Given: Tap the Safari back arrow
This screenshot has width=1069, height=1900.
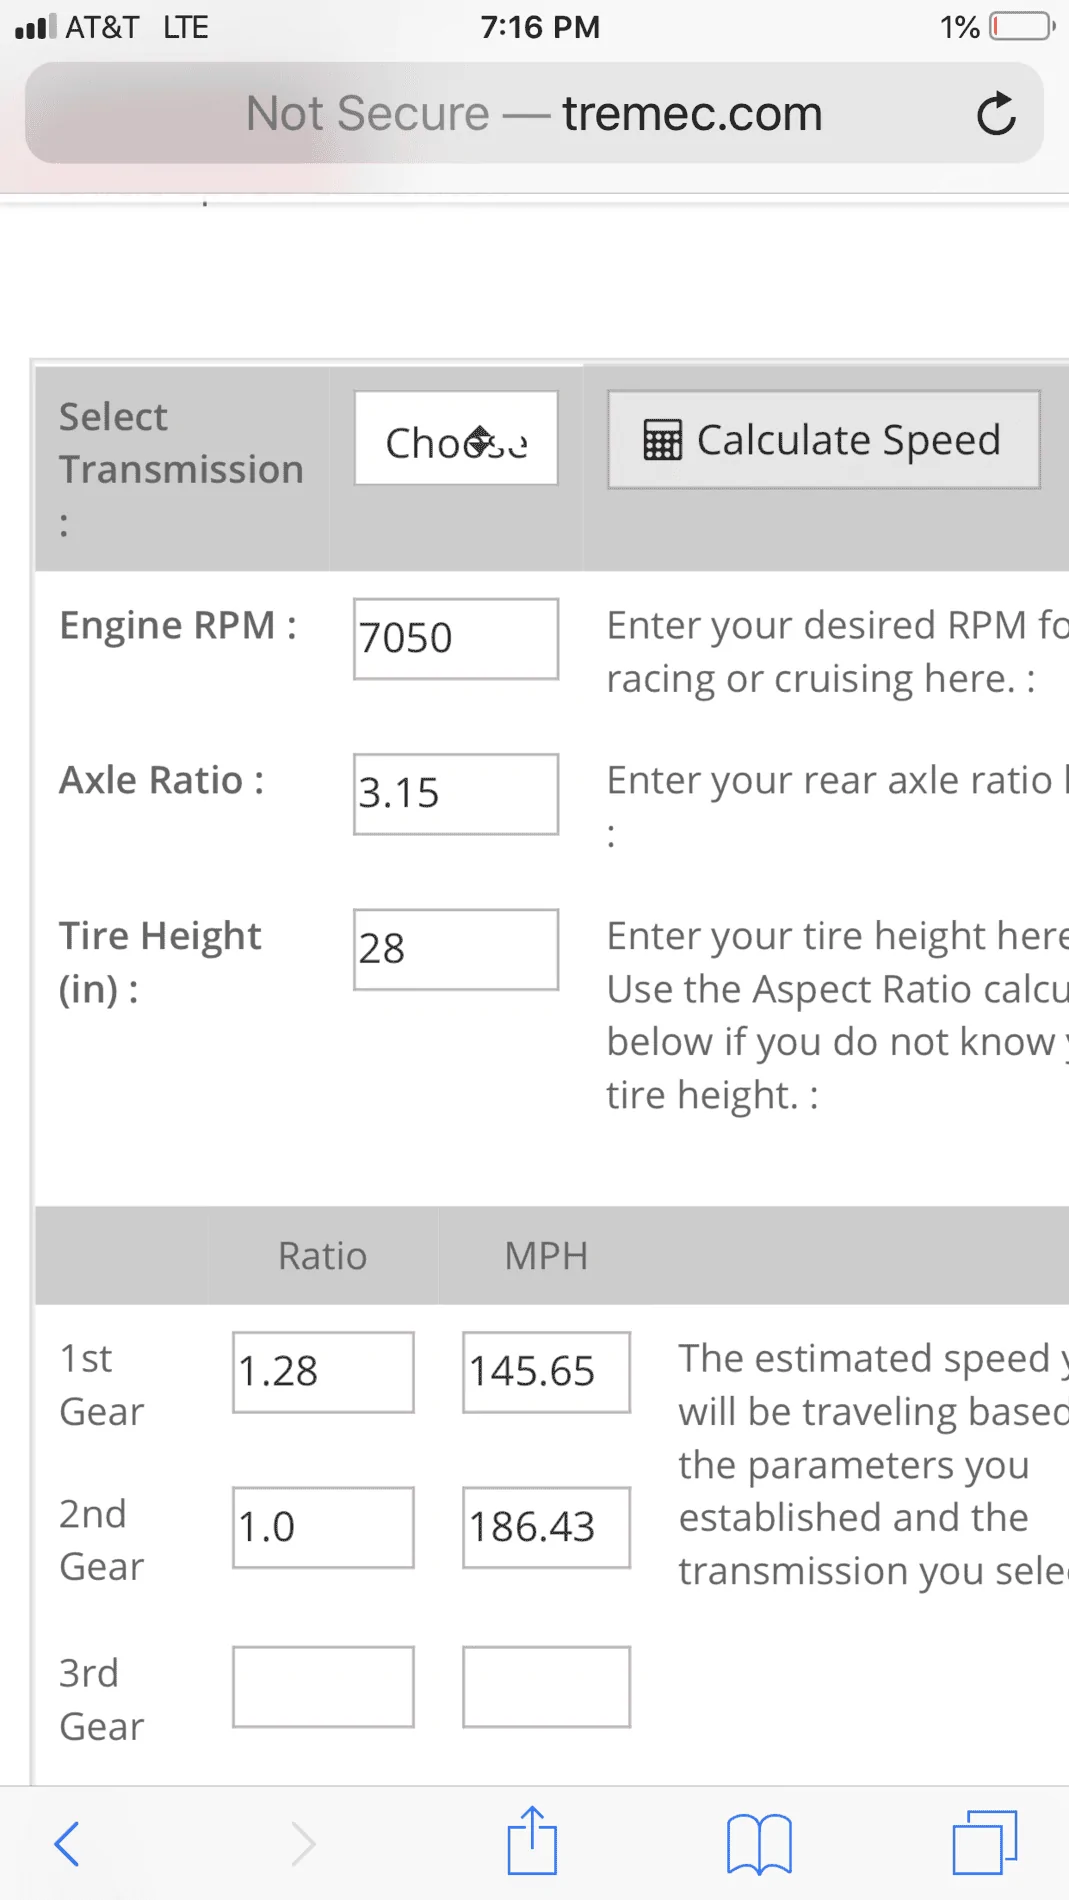Looking at the screenshot, I should (x=66, y=1844).
